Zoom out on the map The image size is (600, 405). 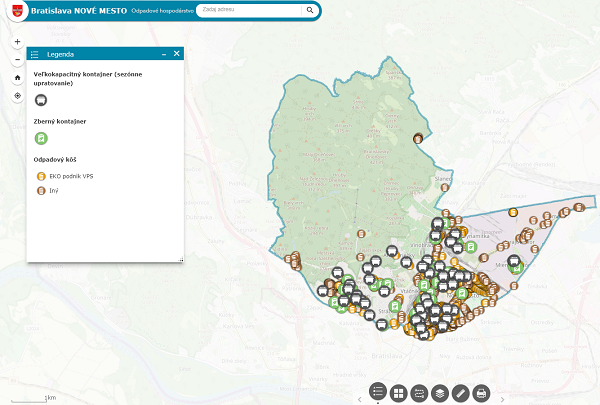pyautogui.click(x=17, y=59)
